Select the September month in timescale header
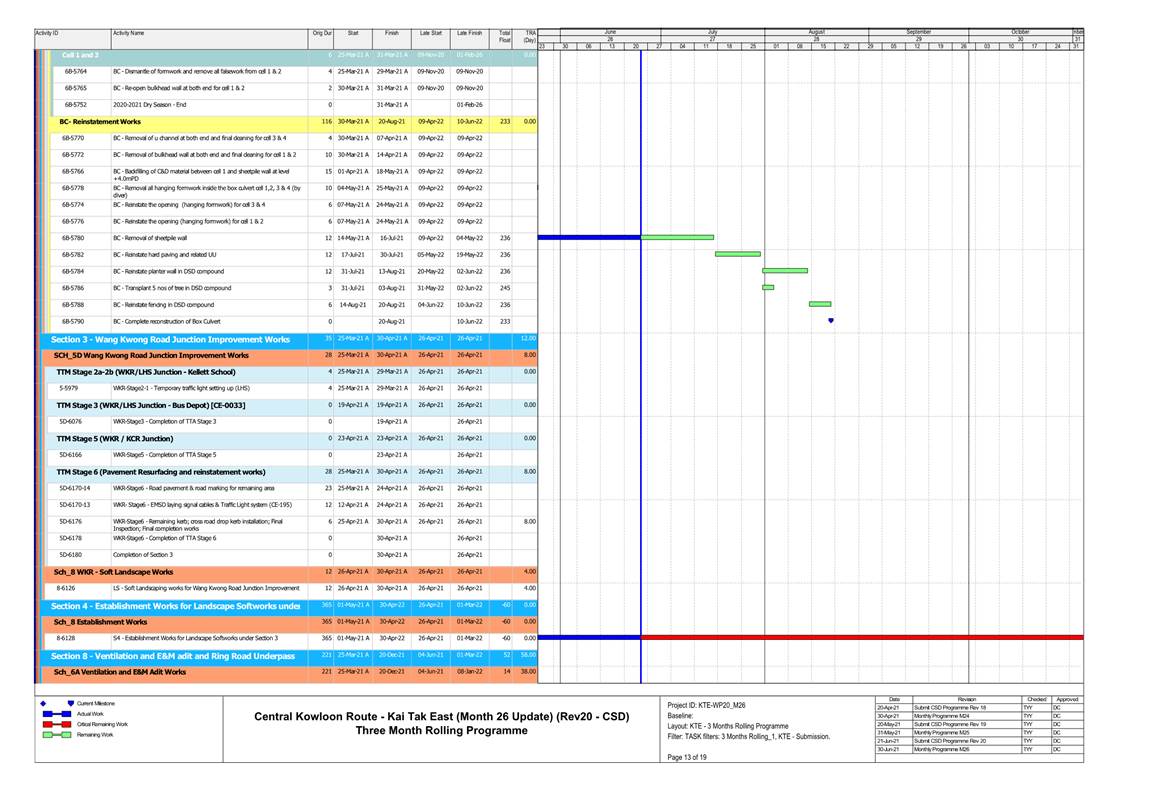1149x812 pixels. pos(918,32)
